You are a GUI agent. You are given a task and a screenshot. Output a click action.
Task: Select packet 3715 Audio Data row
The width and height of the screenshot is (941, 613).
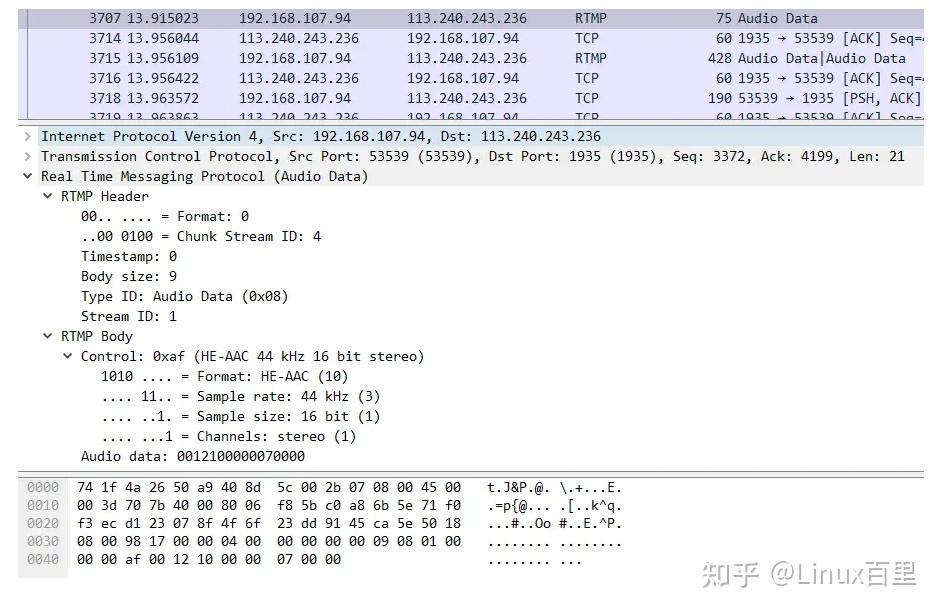[x=400, y=58]
